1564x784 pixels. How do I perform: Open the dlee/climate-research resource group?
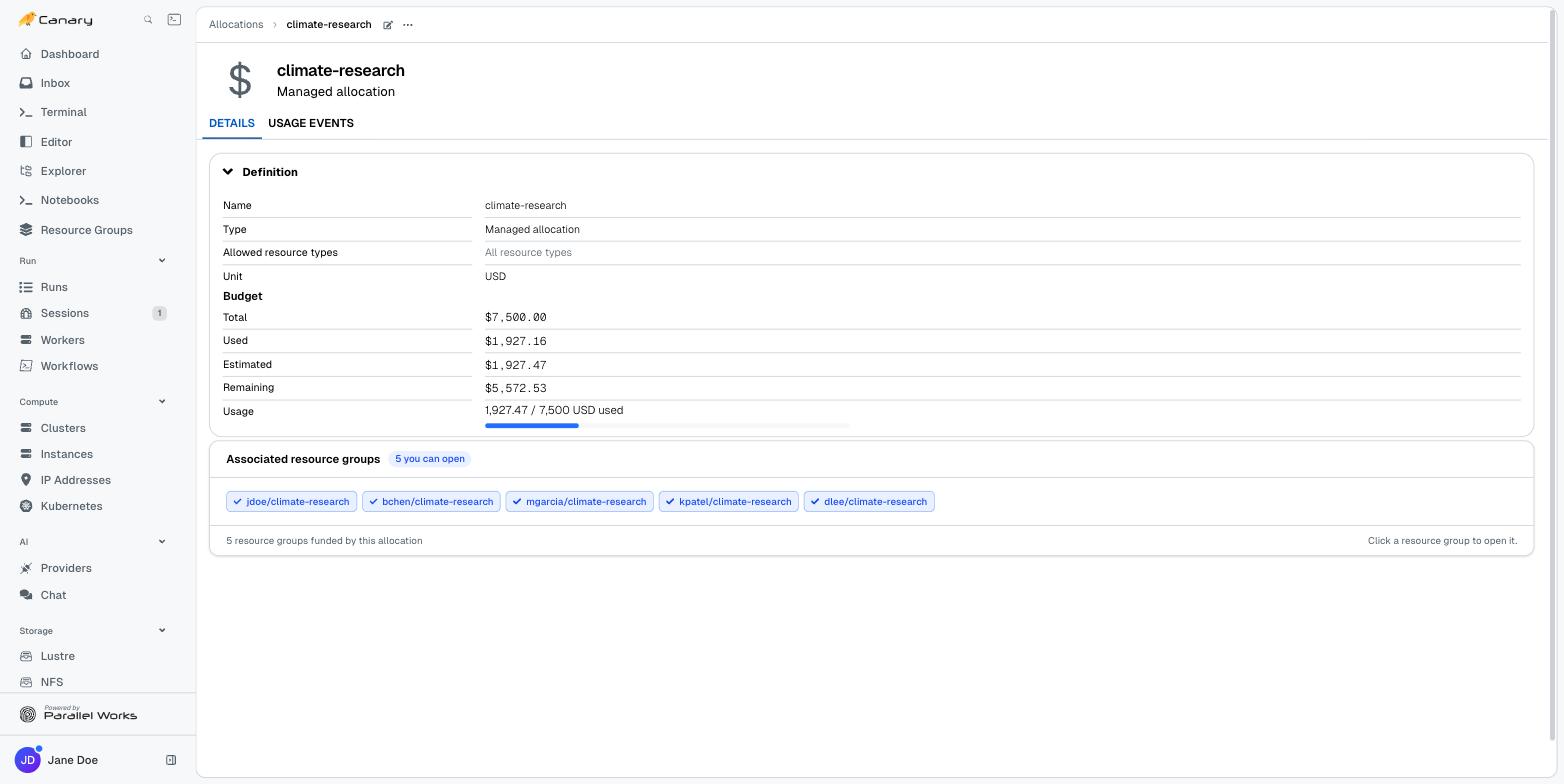[x=869, y=502]
